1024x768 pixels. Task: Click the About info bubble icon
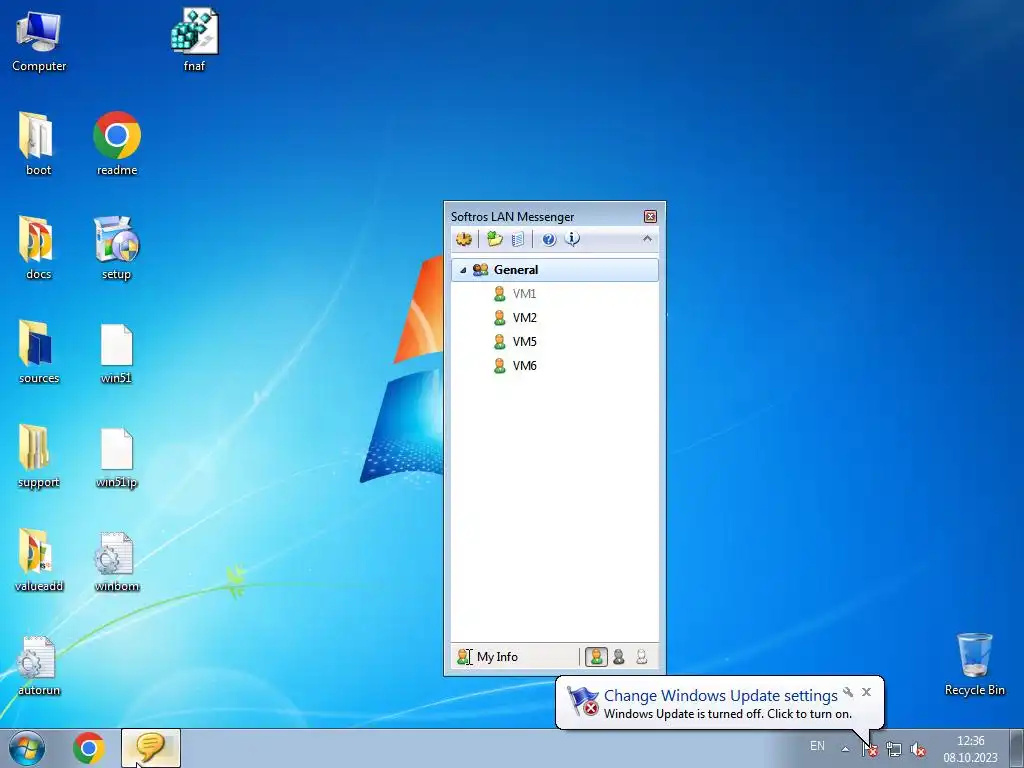(572, 239)
